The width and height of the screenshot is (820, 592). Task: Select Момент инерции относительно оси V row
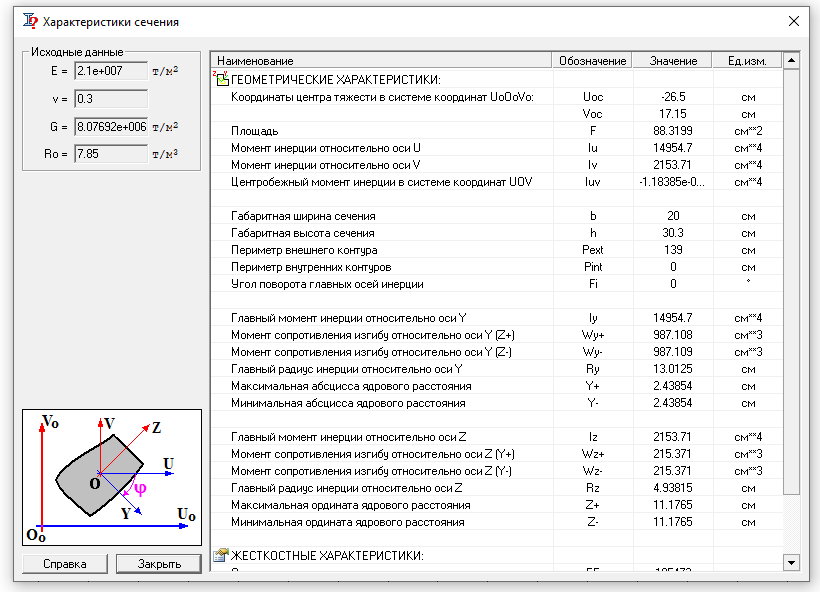tap(497, 165)
